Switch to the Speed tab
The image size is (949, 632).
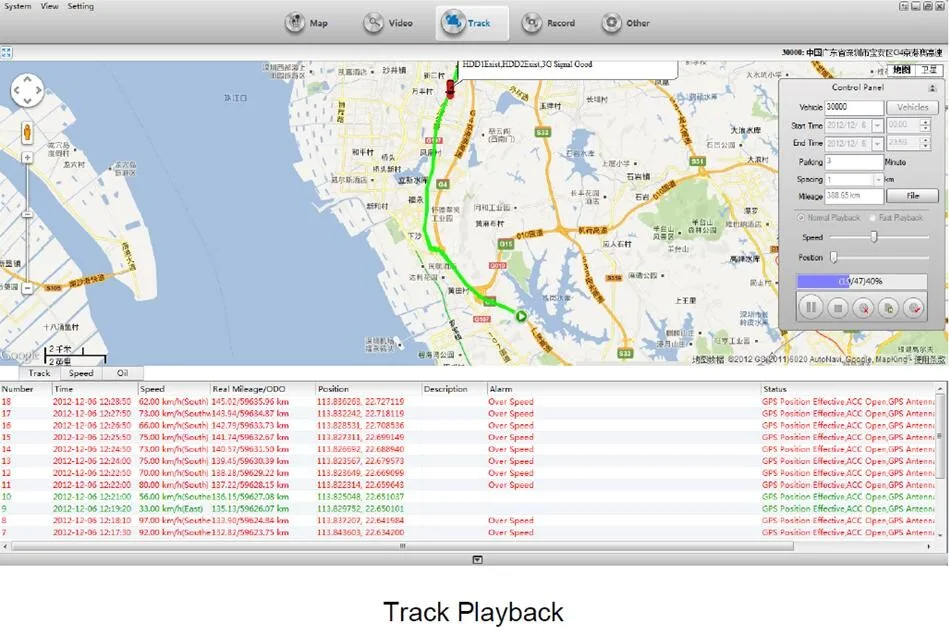tap(81, 373)
